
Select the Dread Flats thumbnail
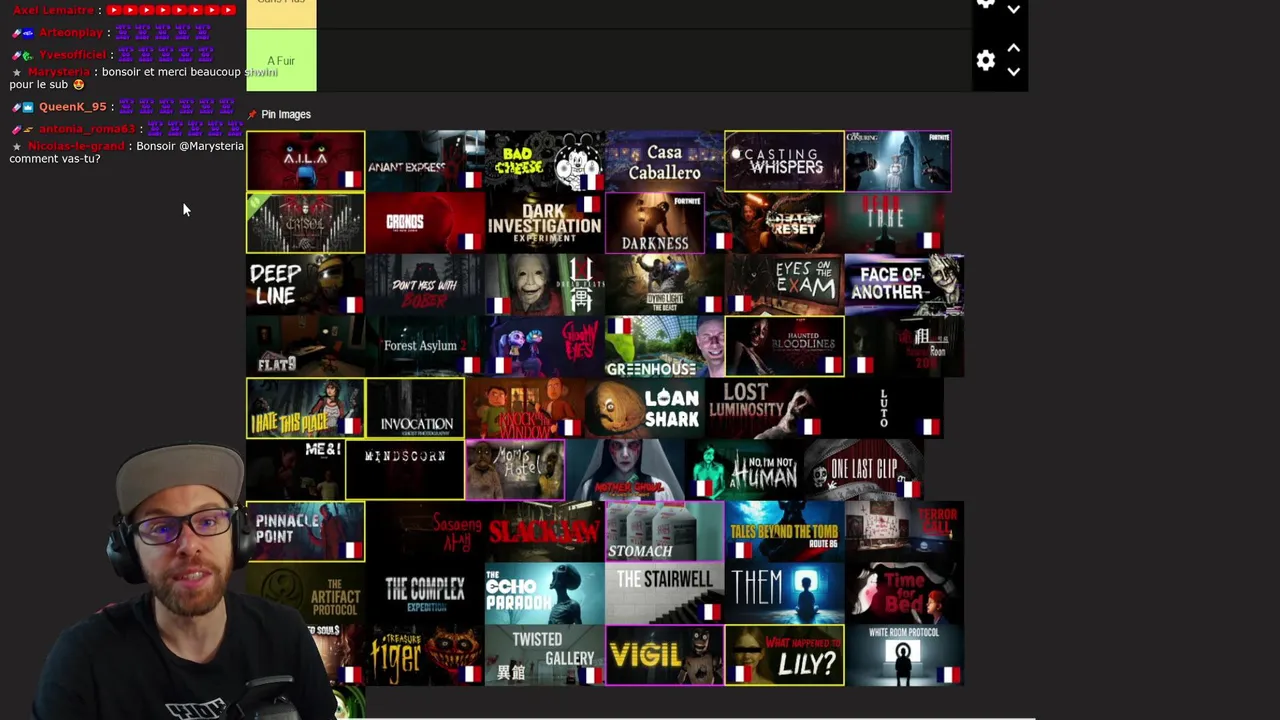click(545, 284)
